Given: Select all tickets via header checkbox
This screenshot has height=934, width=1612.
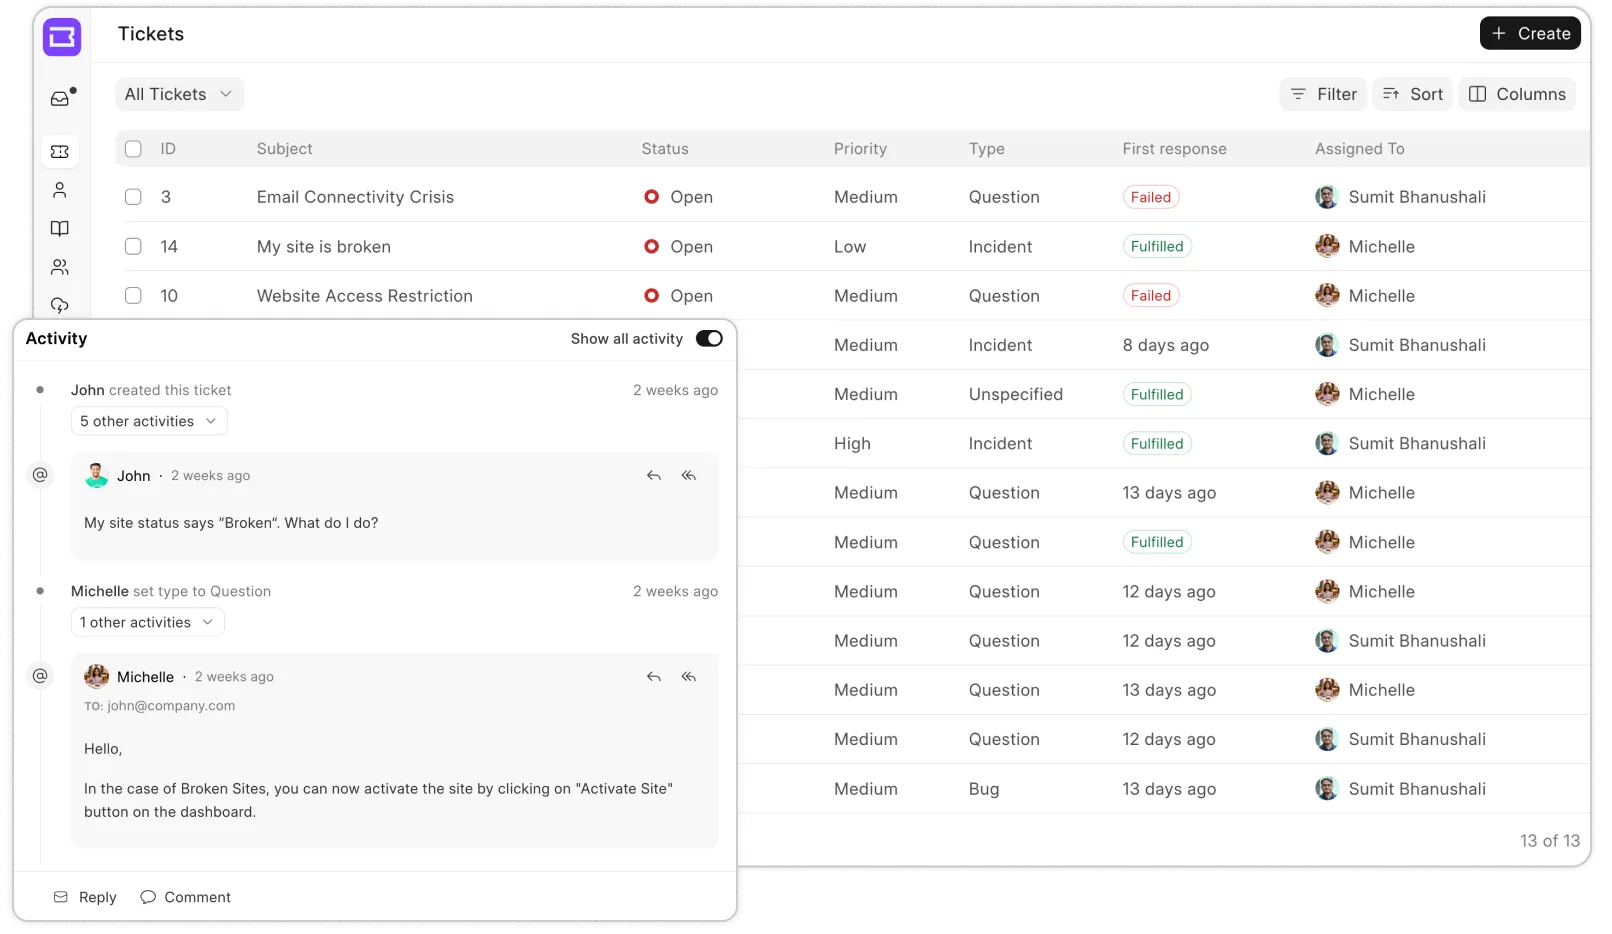Looking at the screenshot, I should click(133, 148).
